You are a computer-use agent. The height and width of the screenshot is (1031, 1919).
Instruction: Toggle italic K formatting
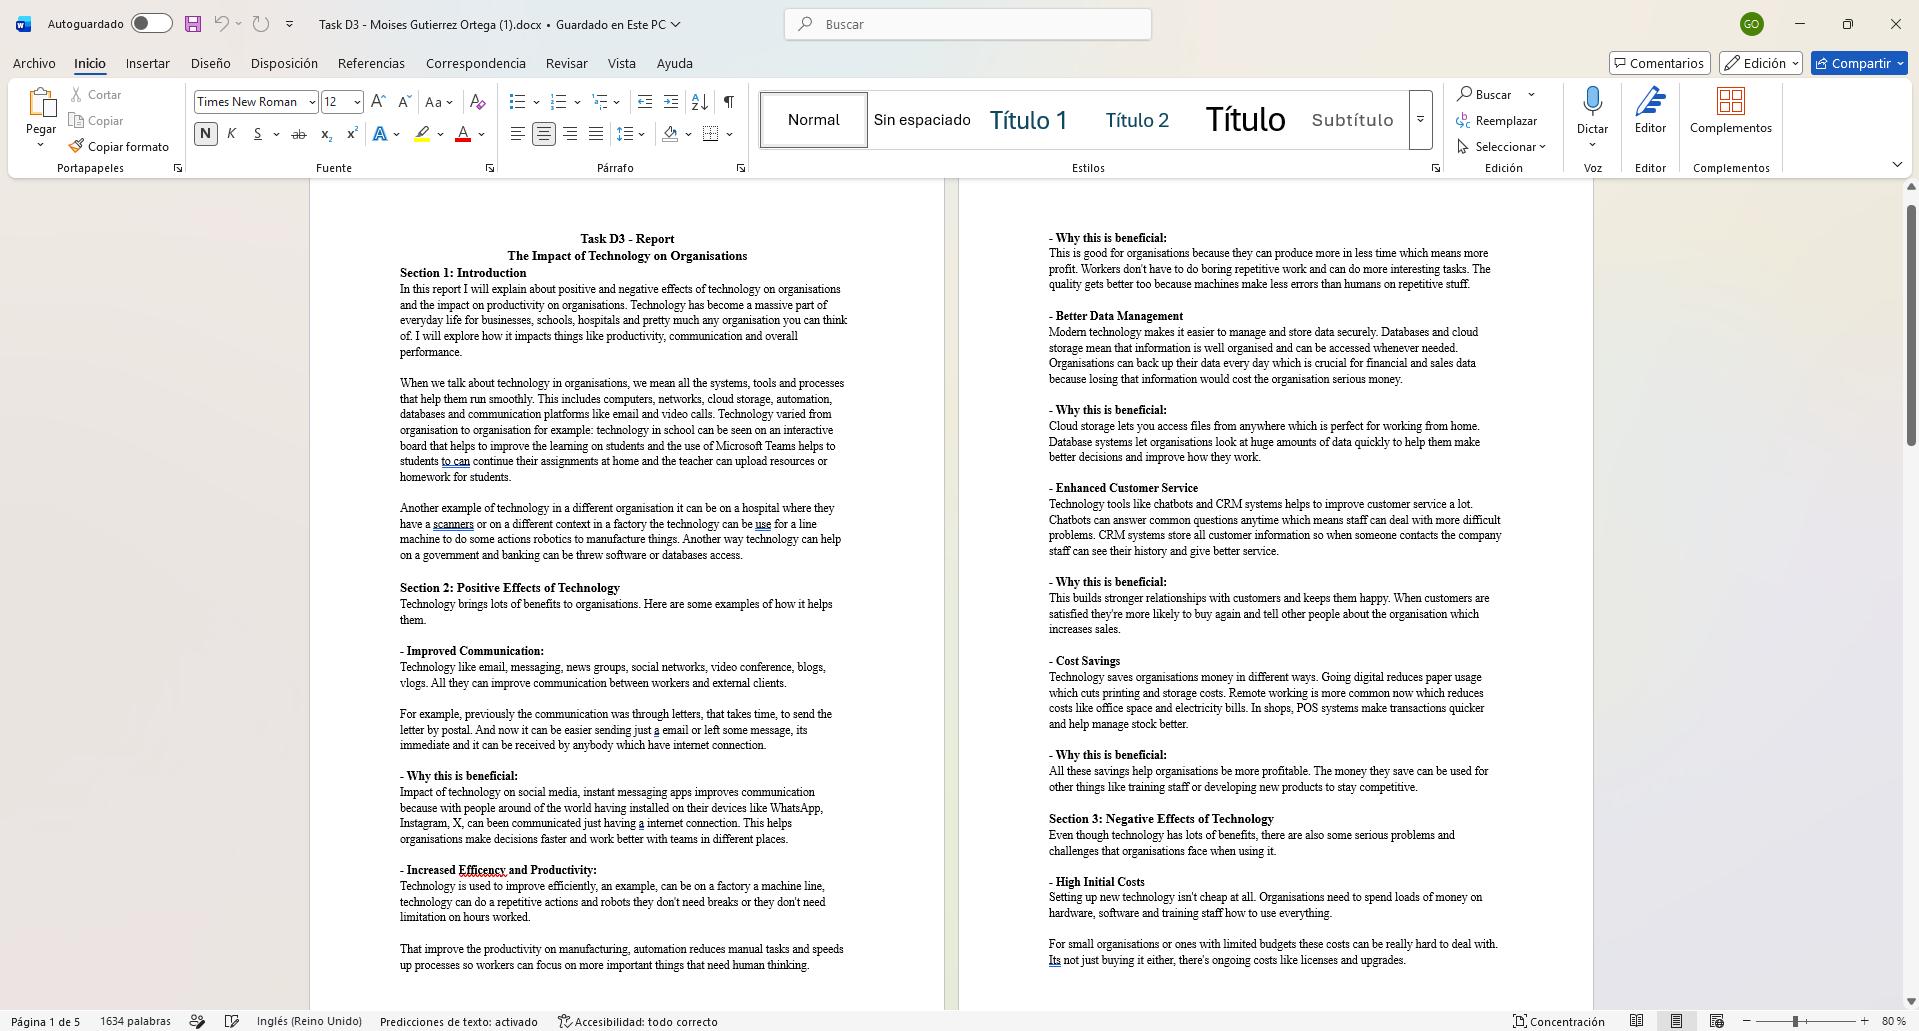tap(232, 134)
